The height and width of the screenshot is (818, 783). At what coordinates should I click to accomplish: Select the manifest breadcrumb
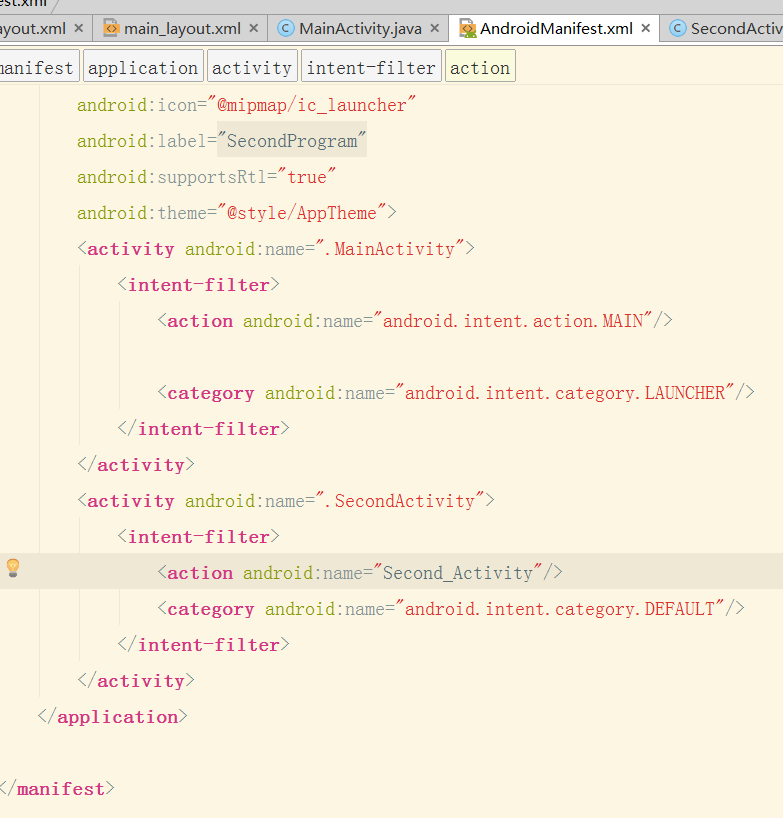(x=37, y=68)
